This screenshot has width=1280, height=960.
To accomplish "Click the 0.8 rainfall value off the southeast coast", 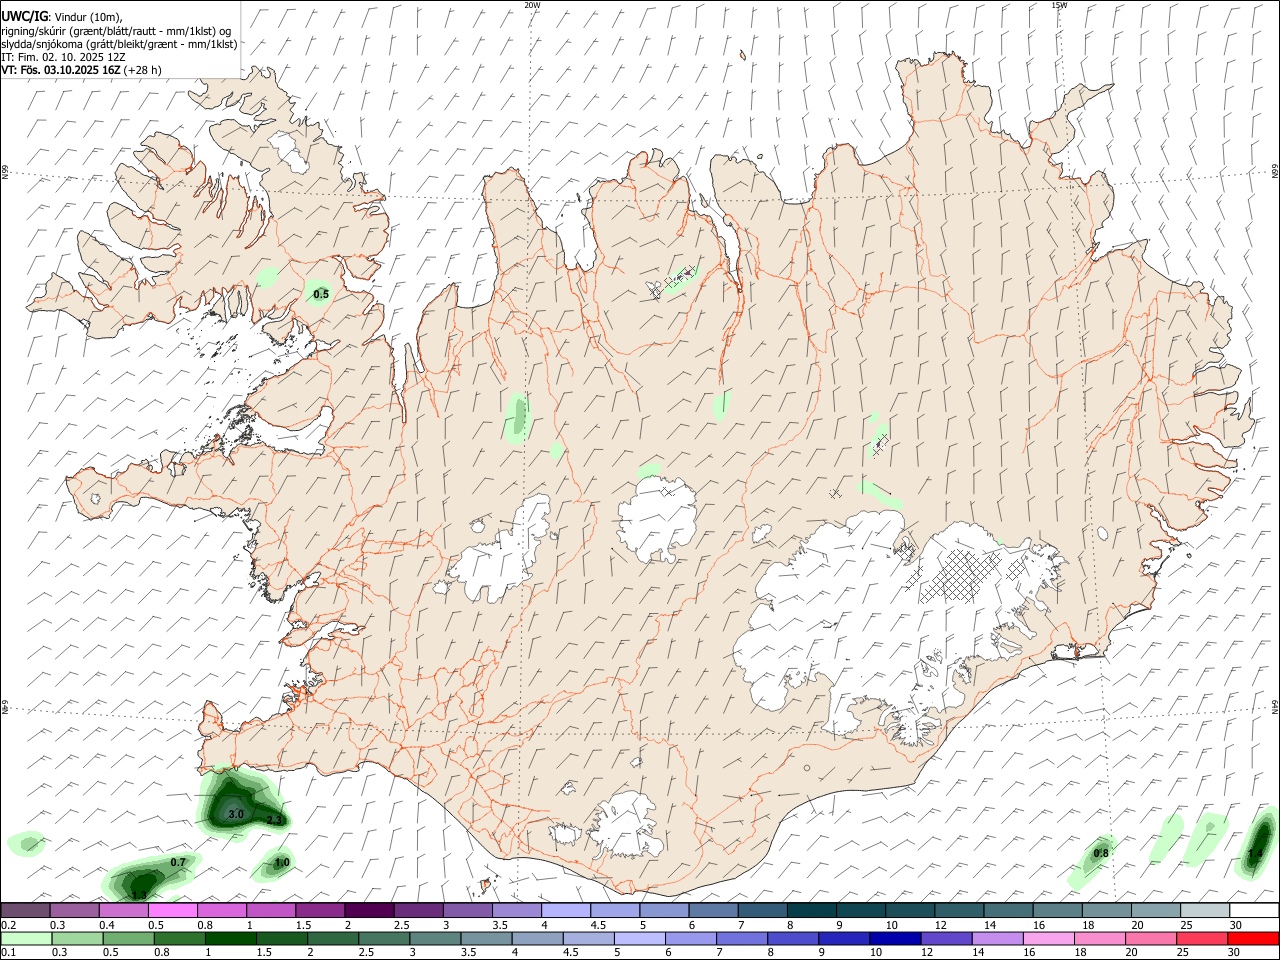I will coord(1101,853).
